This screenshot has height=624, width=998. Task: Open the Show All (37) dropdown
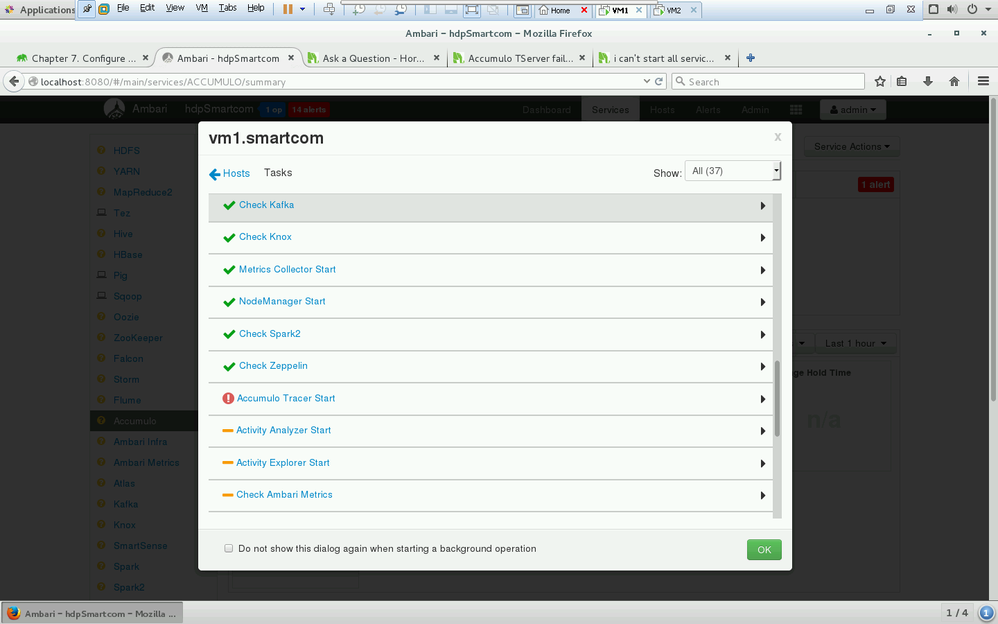(733, 171)
